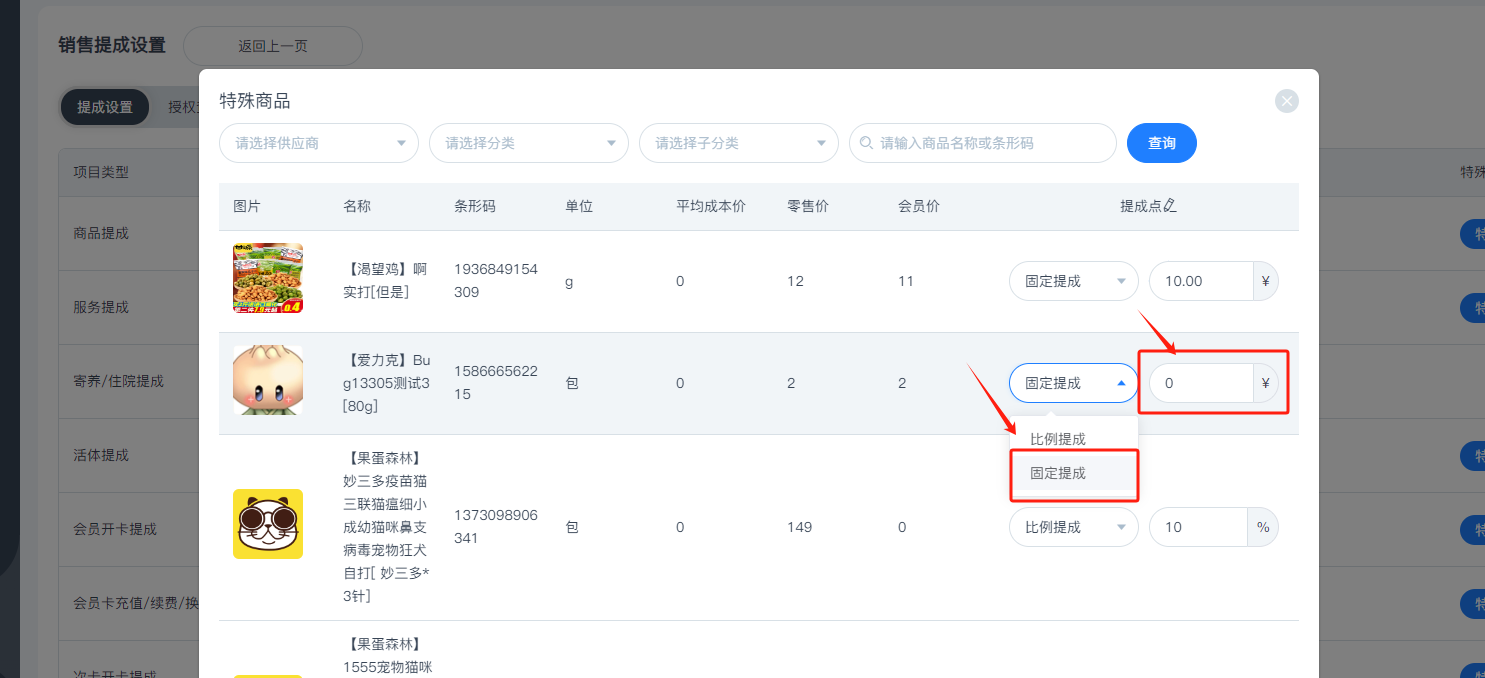Select 活体提成 in the project type list
Image resolution: width=1485 pixels, height=678 pixels.
[101, 455]
